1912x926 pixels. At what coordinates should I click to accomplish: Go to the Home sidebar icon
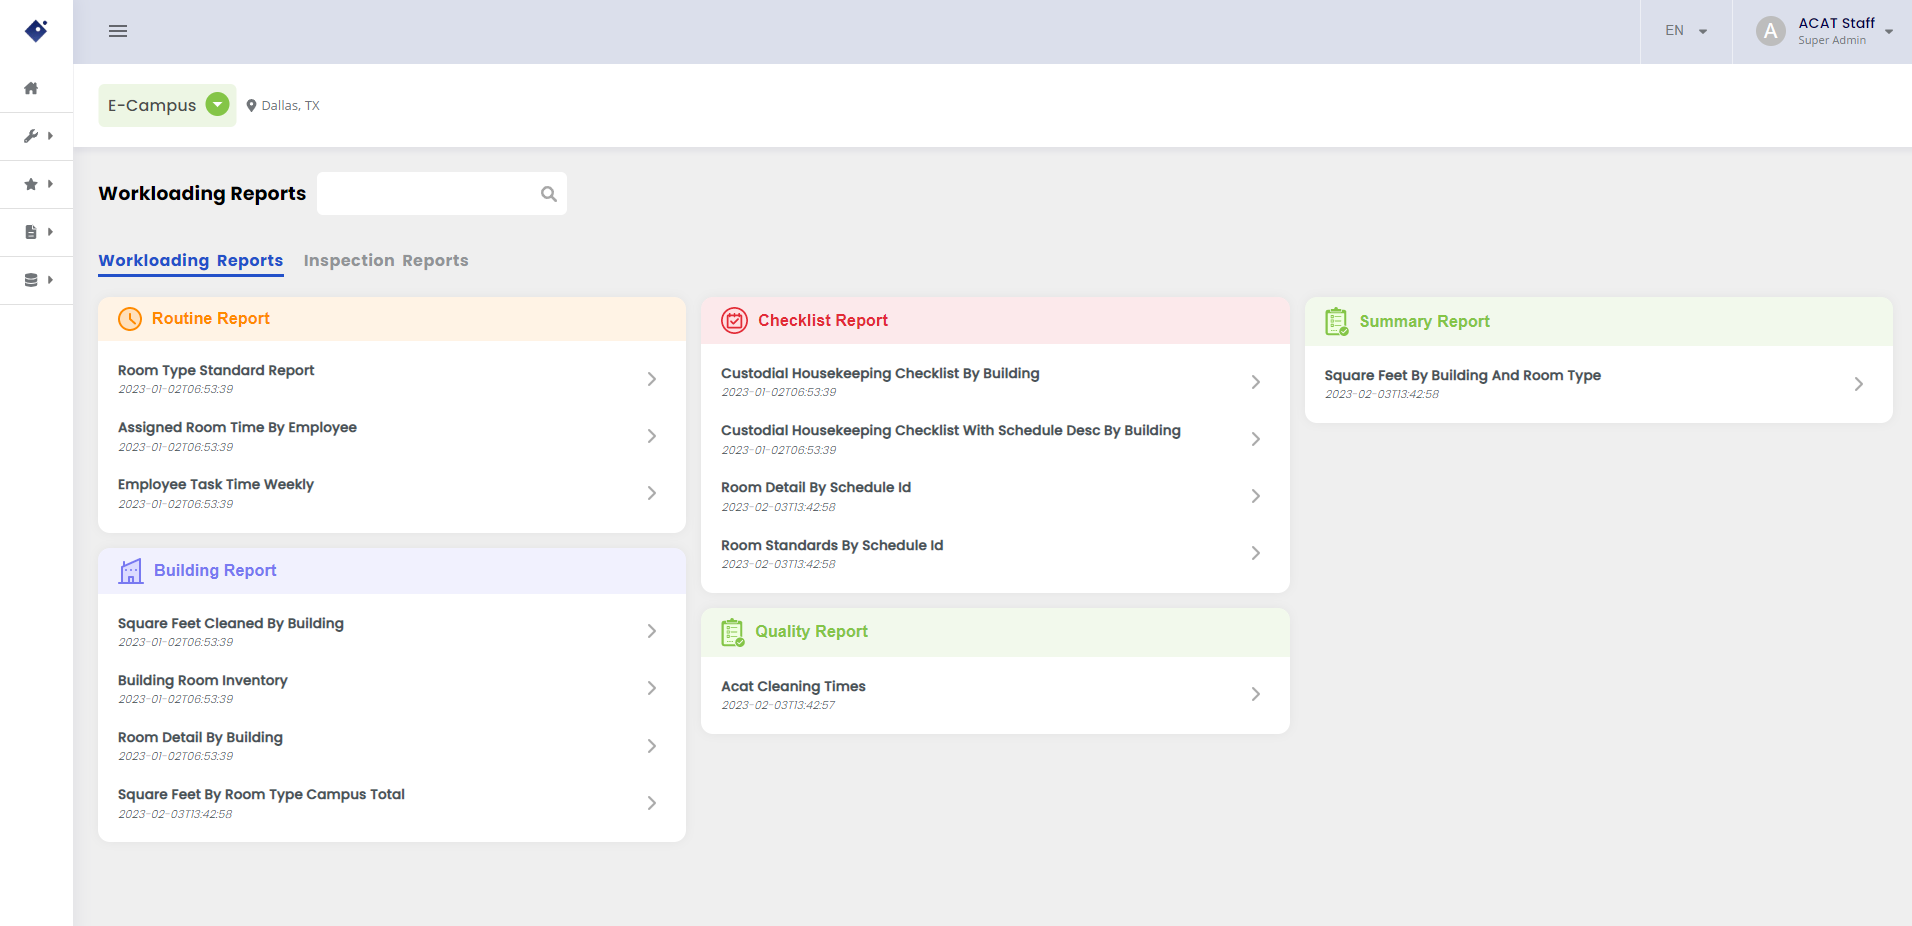[x=31, y=88]
